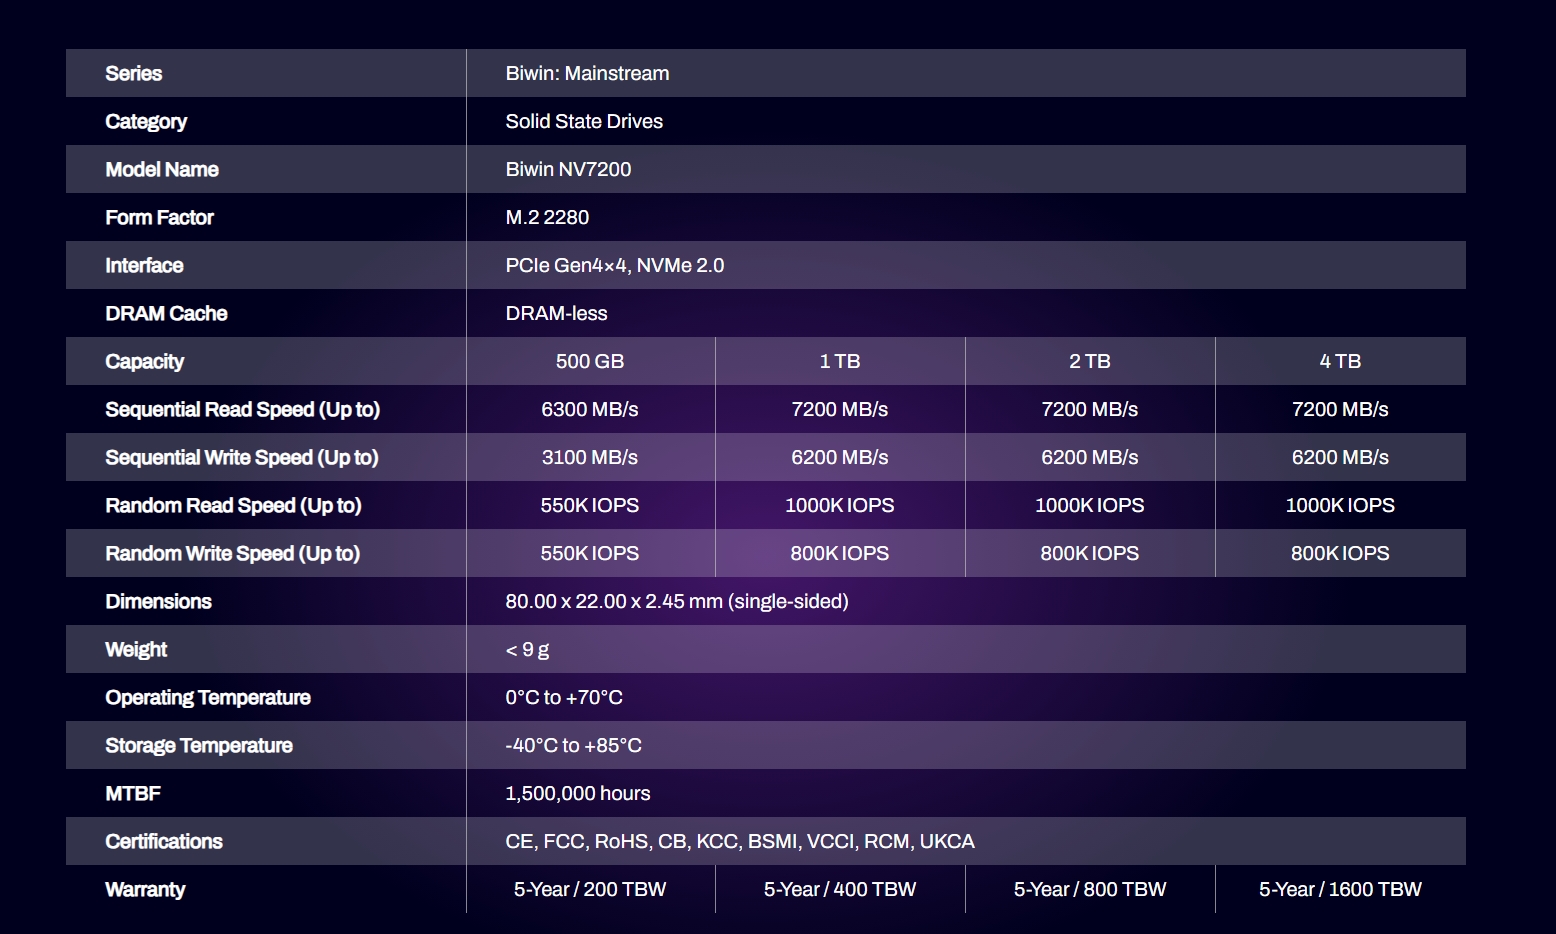Image resolution: width=1556 pixels, height=934 pixels.
Task: Click the "Category" row label
Action: click(146, 121)
